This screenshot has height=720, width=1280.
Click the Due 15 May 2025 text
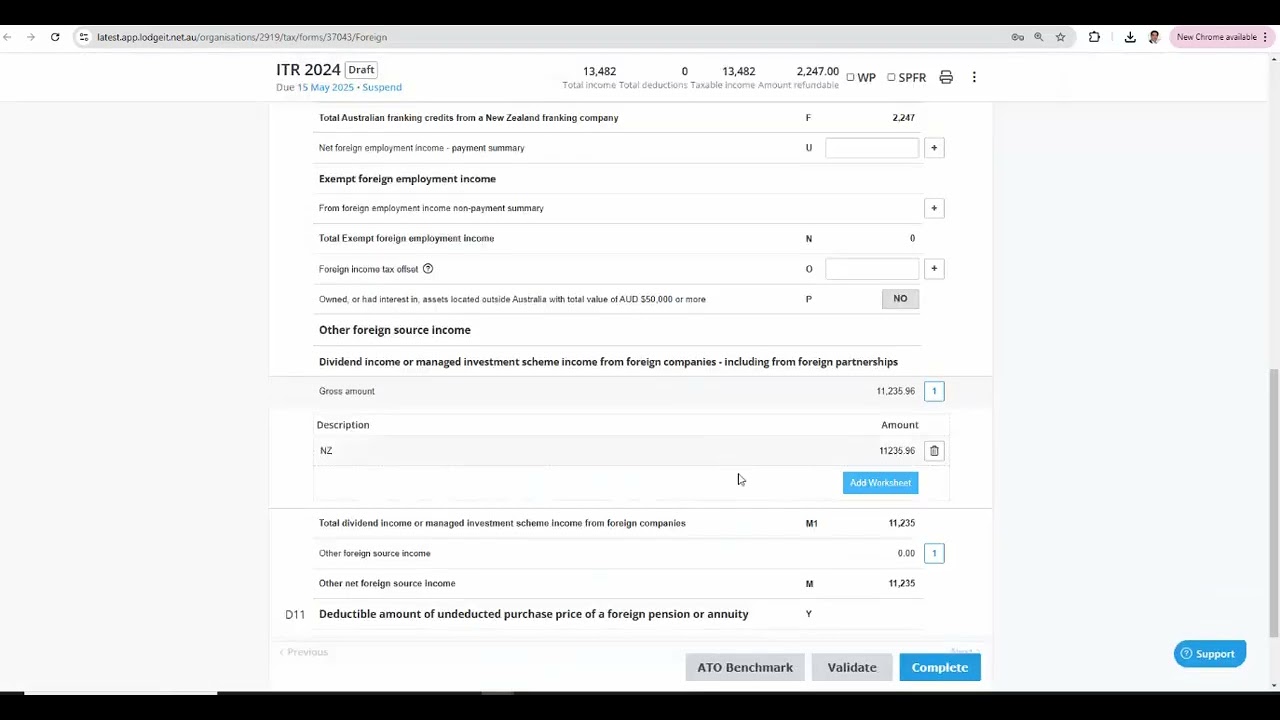[x=315, y=88]
